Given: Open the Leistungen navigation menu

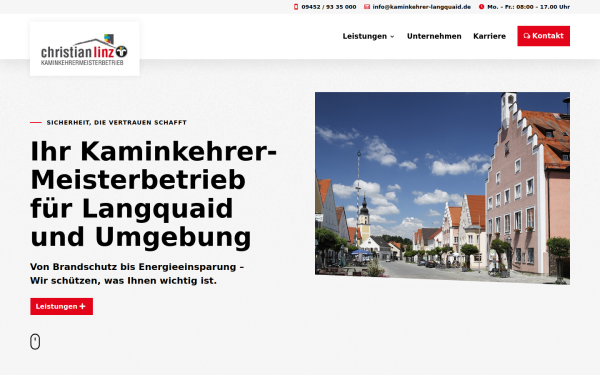Looking at the screenshot, I should 365,36.
